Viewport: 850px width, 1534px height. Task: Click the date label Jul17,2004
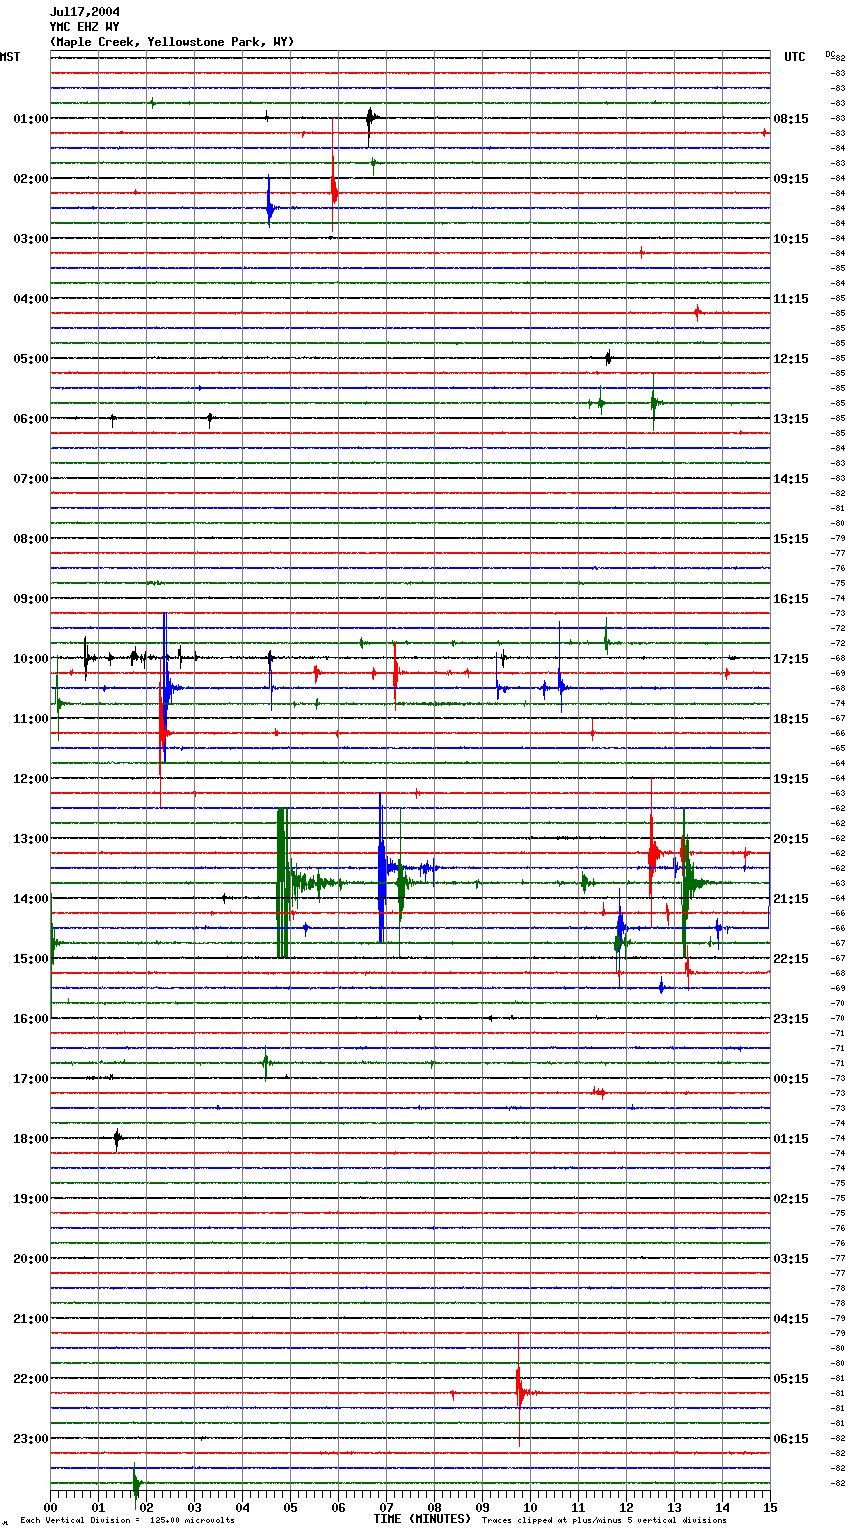click(x=84, y=12)
